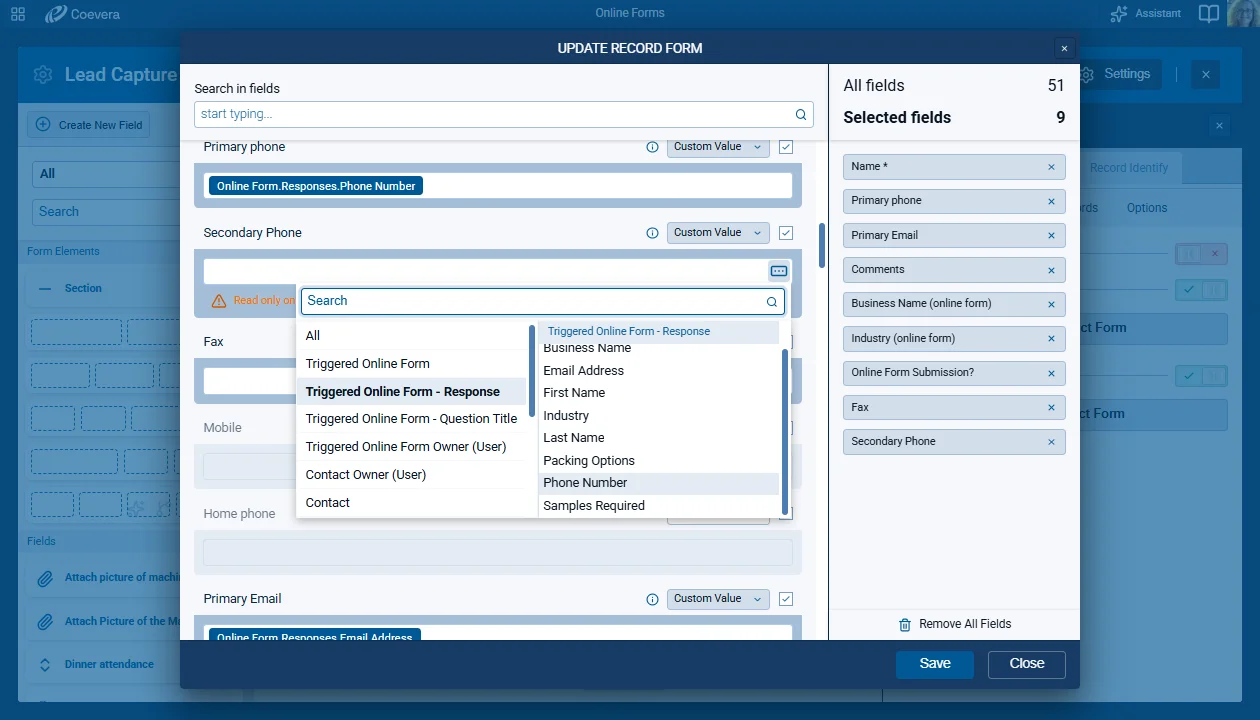Open the Options tab in background
The image size is (1260, 720).
click(1147, 208)
